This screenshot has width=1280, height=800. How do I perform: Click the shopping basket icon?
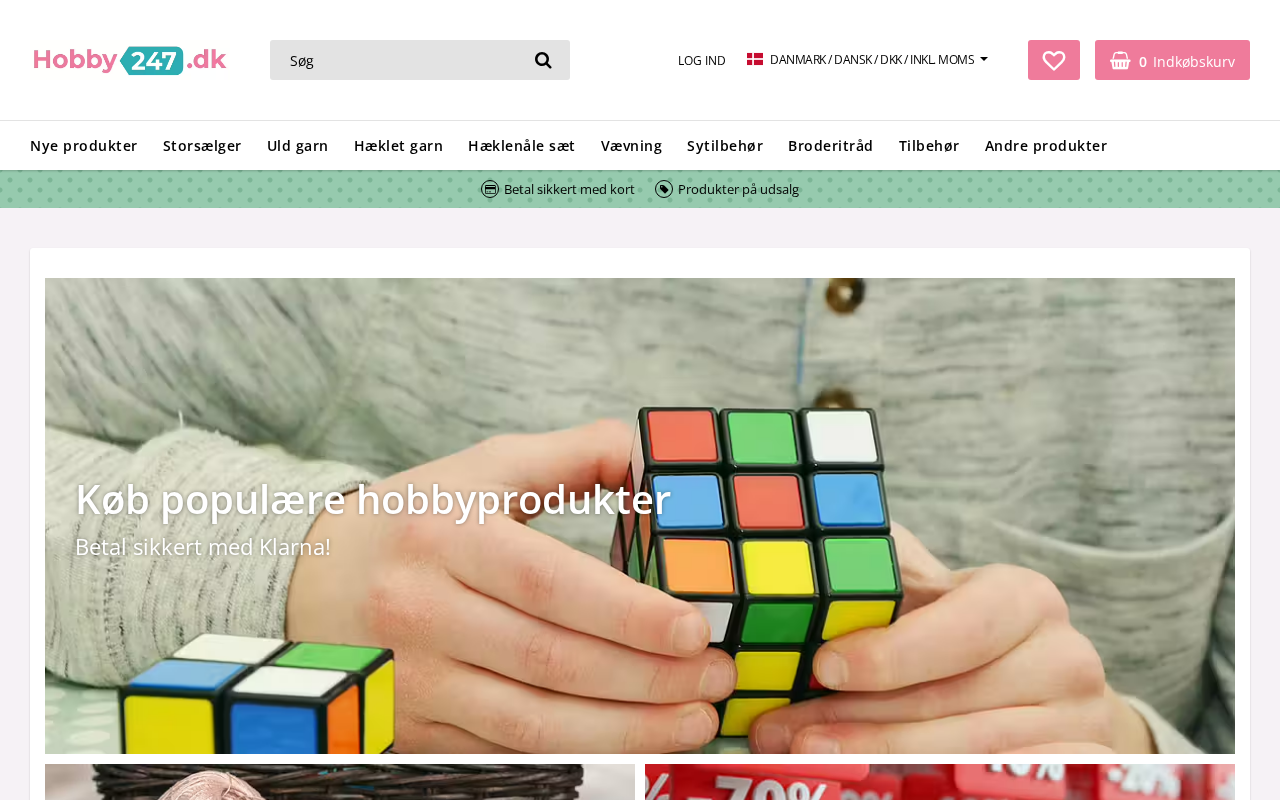coord(1120,61)
